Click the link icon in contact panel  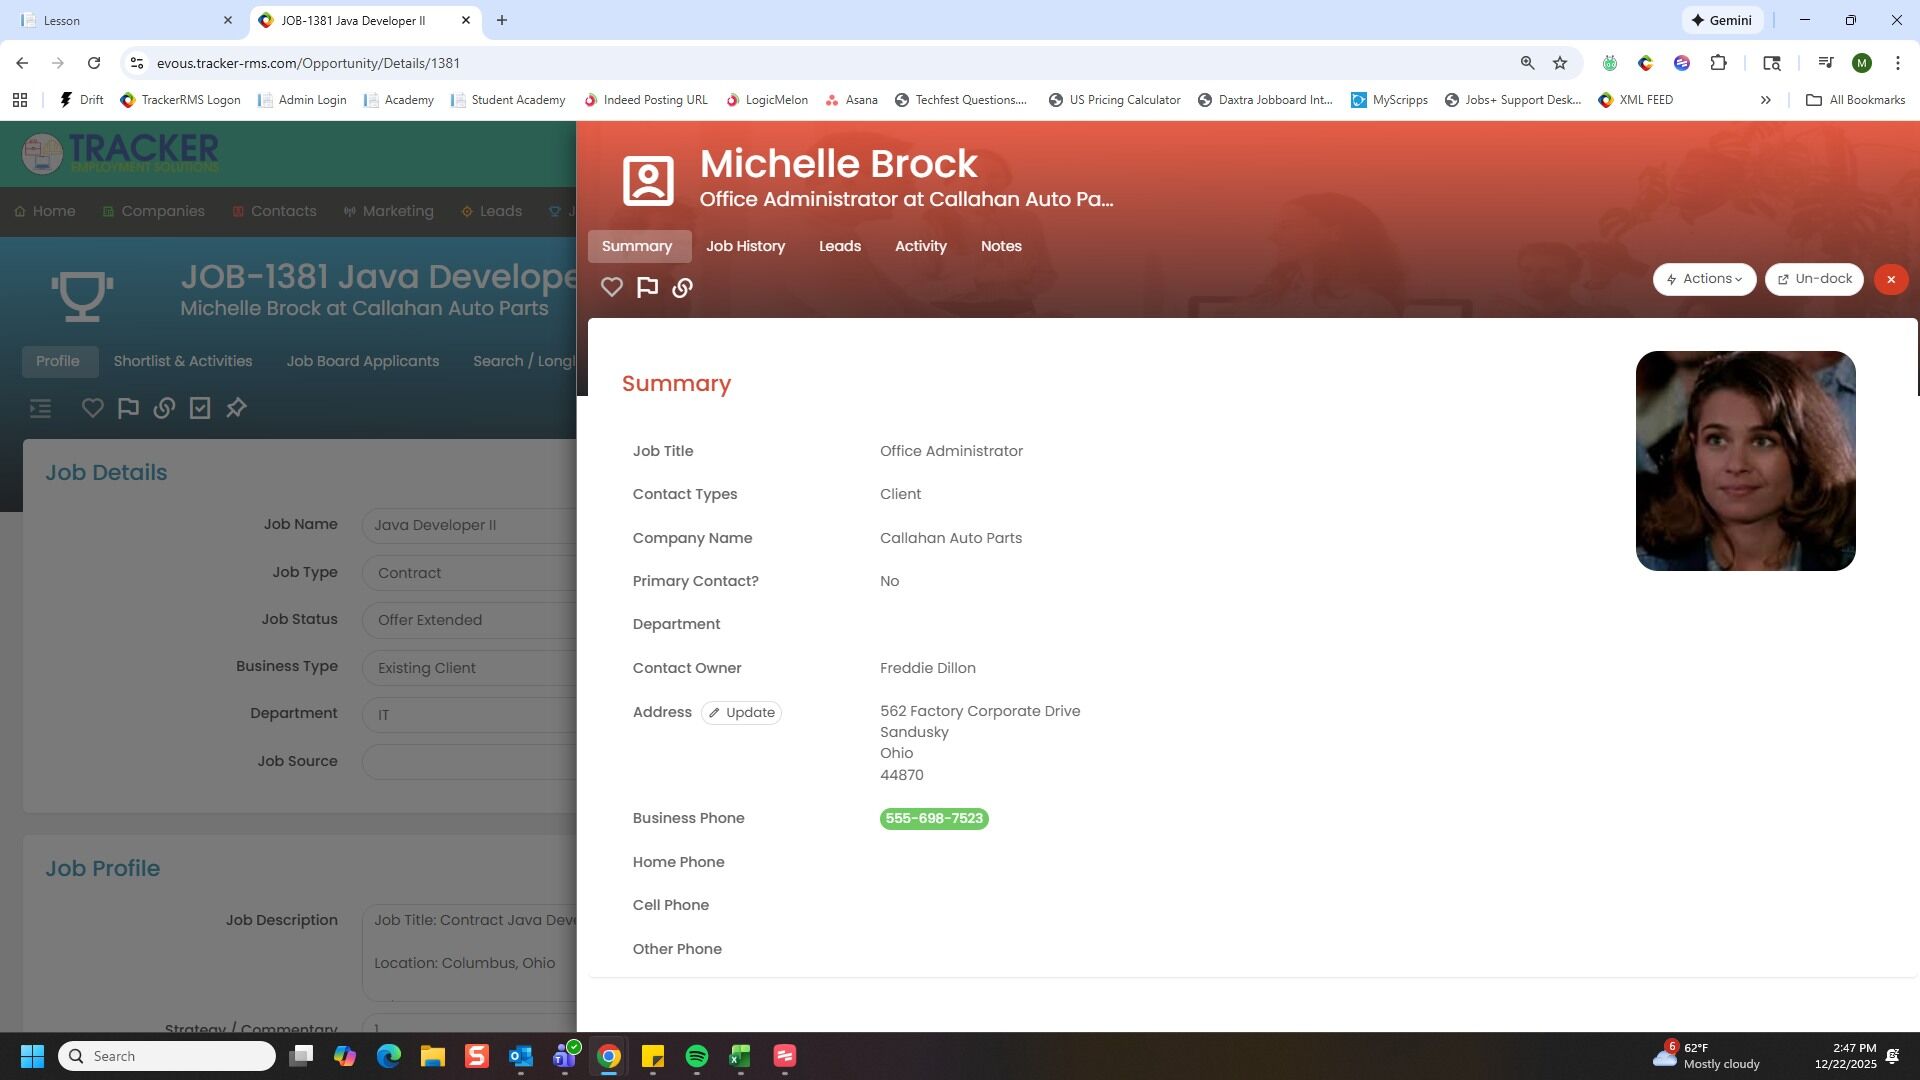[682, 288]
